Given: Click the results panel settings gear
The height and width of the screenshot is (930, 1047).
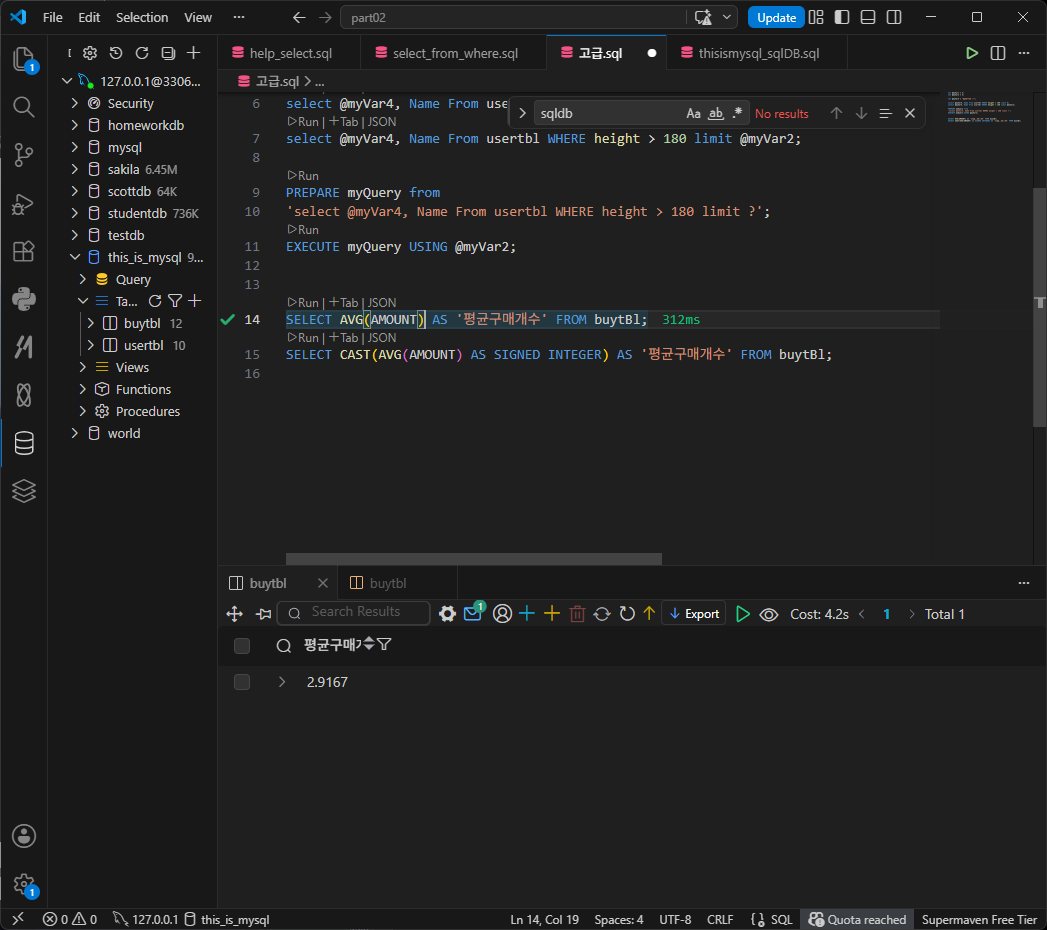Looking at the screenshot, I should coord(447,614).
